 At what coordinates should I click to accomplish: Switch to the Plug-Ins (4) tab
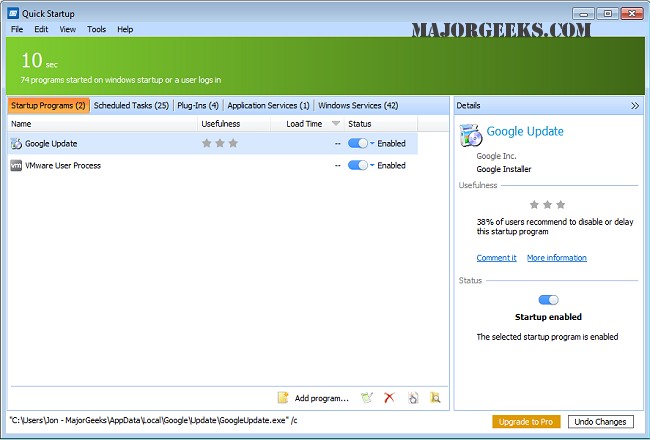(198, 105)
